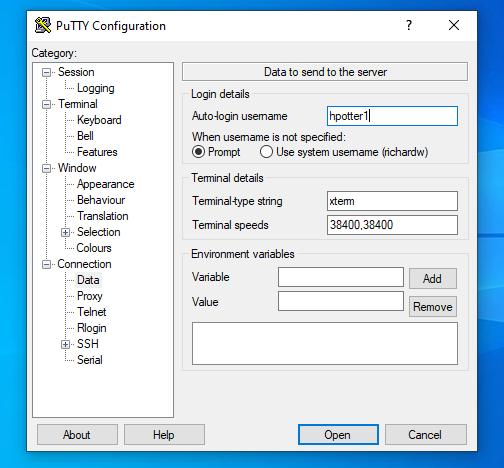
Task: Click the environment Variable field
Action: [x=341, y=277]
